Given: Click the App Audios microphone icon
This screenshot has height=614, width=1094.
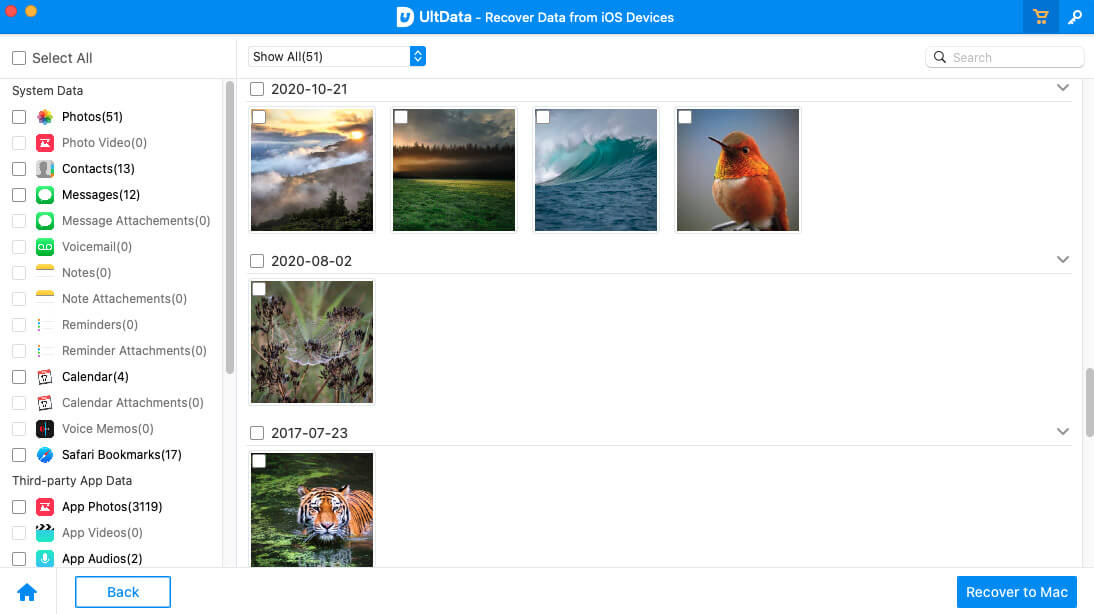Looking at the screenshot, I should [x=45, y=559].
